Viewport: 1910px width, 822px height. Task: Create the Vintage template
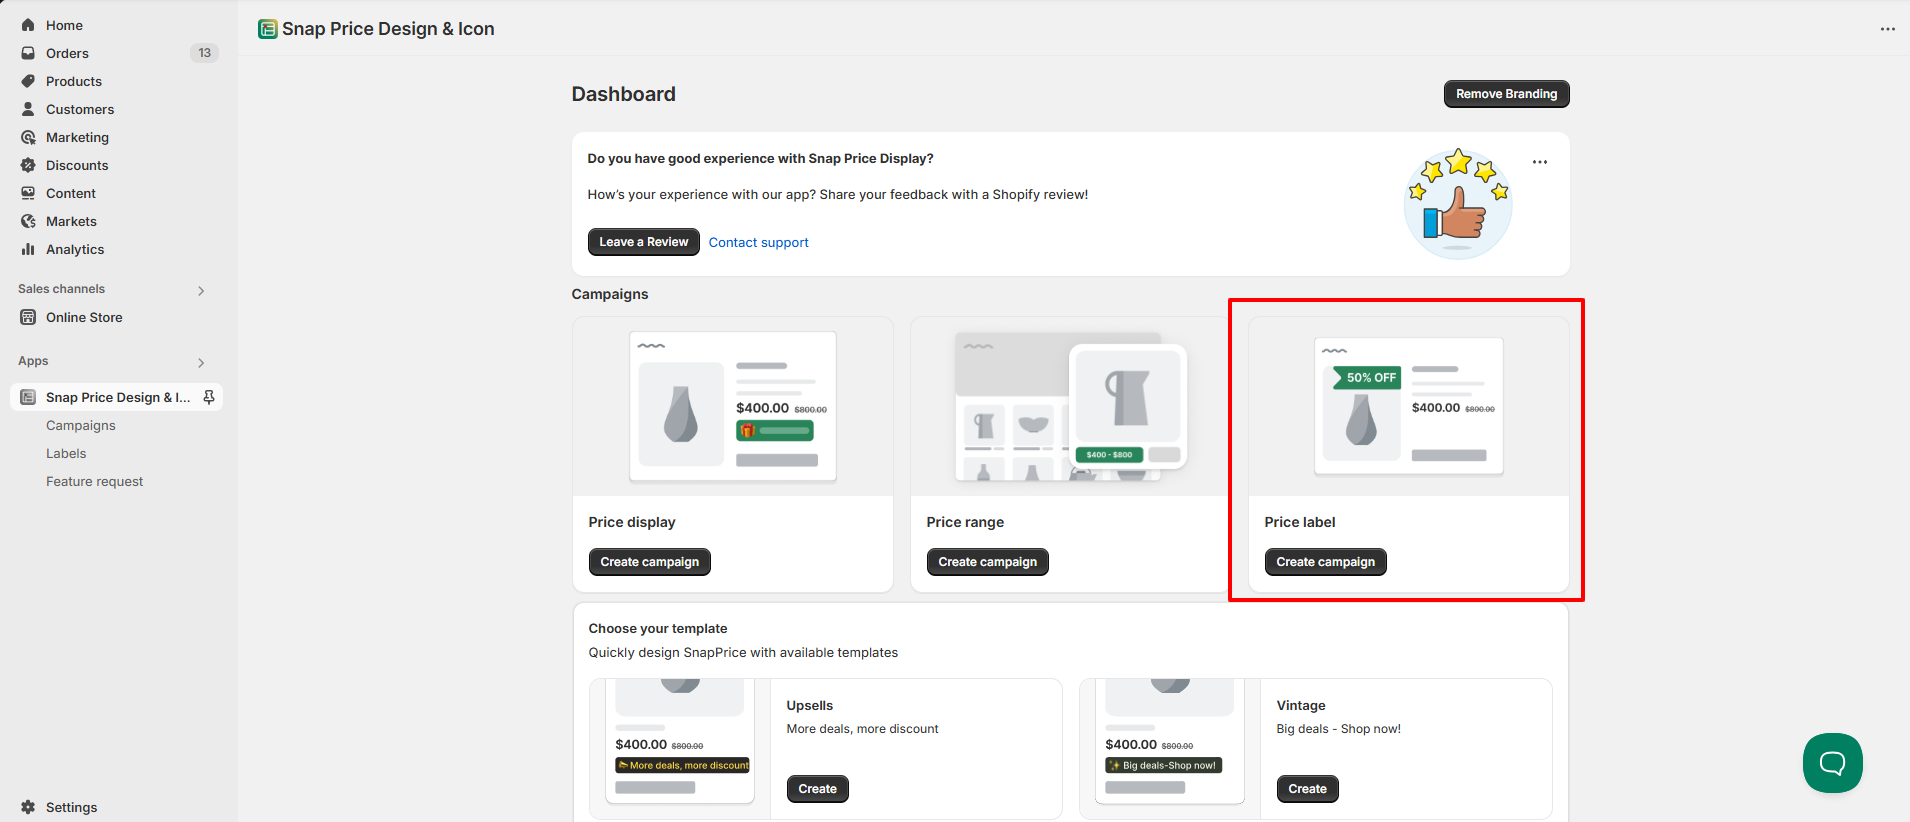pyautogui.click(x=1307, y=789)
